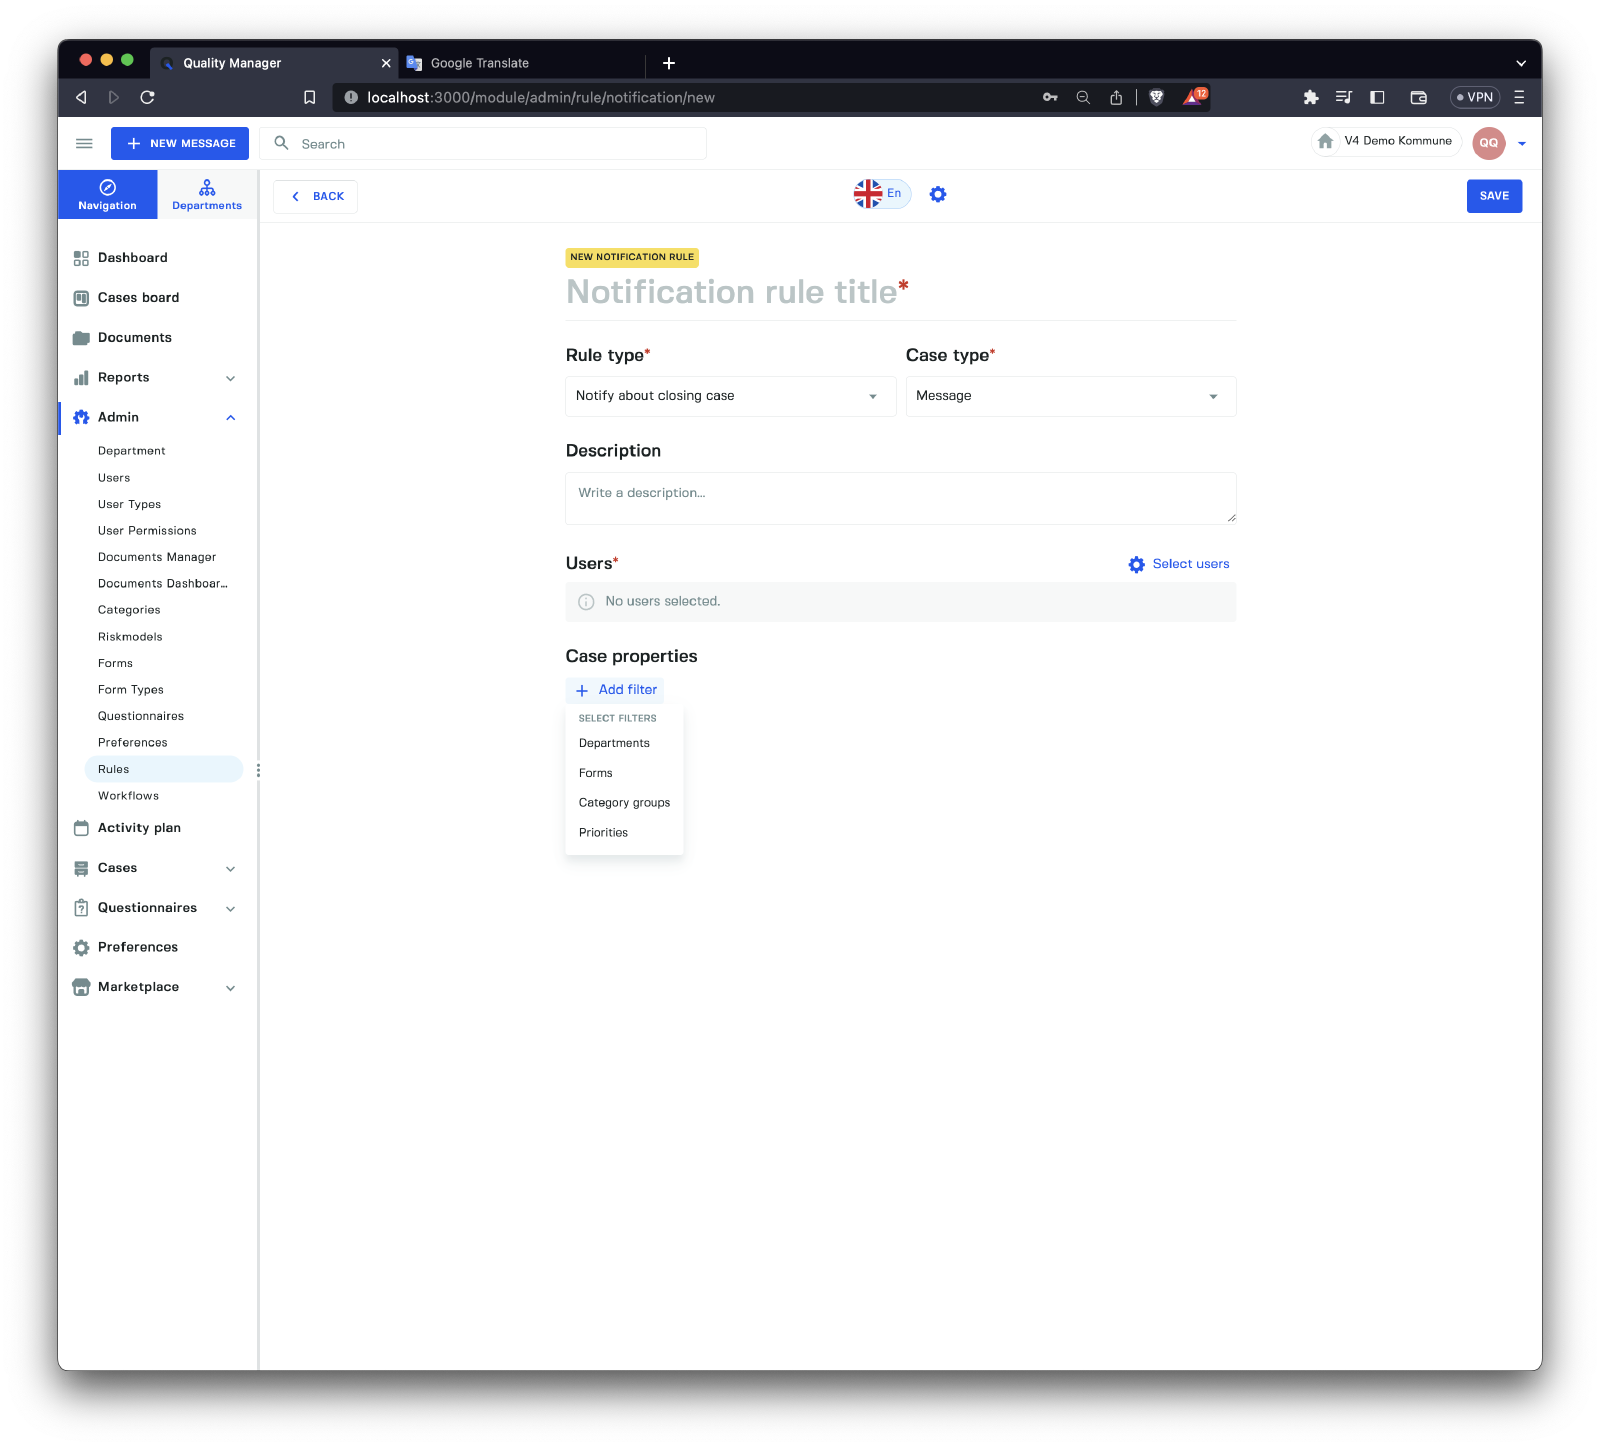The image size is (1600, 1447).
Task: Select Category groups filter option
Action: tap(624, 803)
